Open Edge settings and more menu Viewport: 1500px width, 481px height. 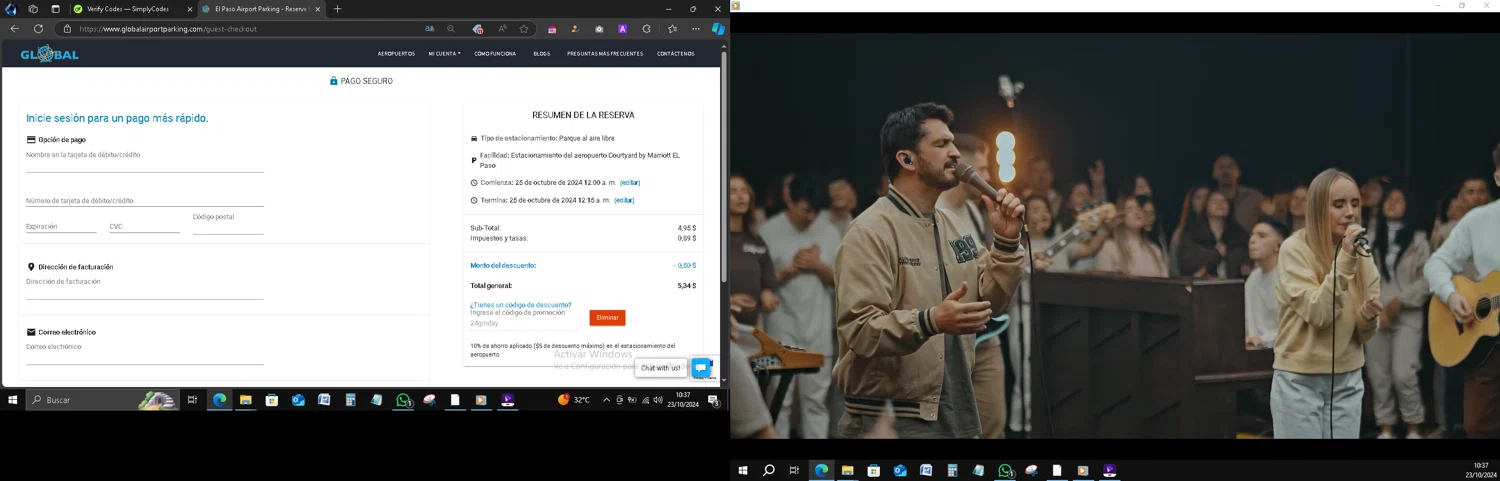tap(696, 29)
